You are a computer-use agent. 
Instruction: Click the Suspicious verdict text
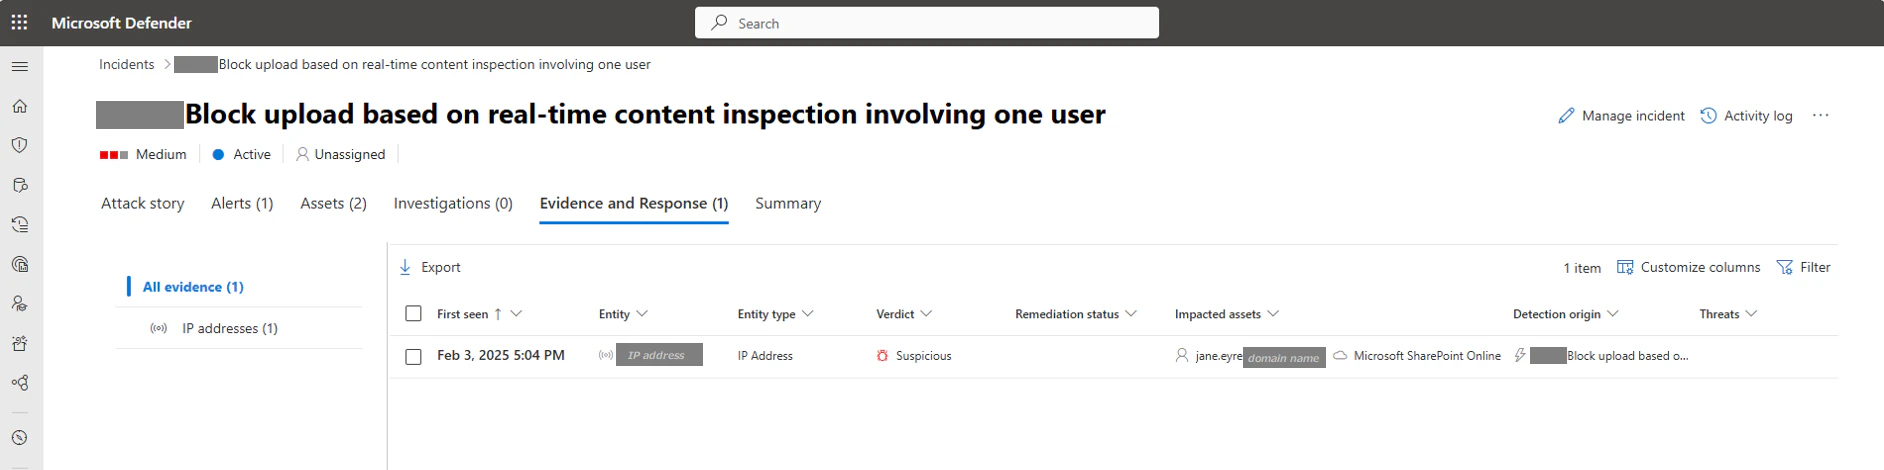[923, 356]
